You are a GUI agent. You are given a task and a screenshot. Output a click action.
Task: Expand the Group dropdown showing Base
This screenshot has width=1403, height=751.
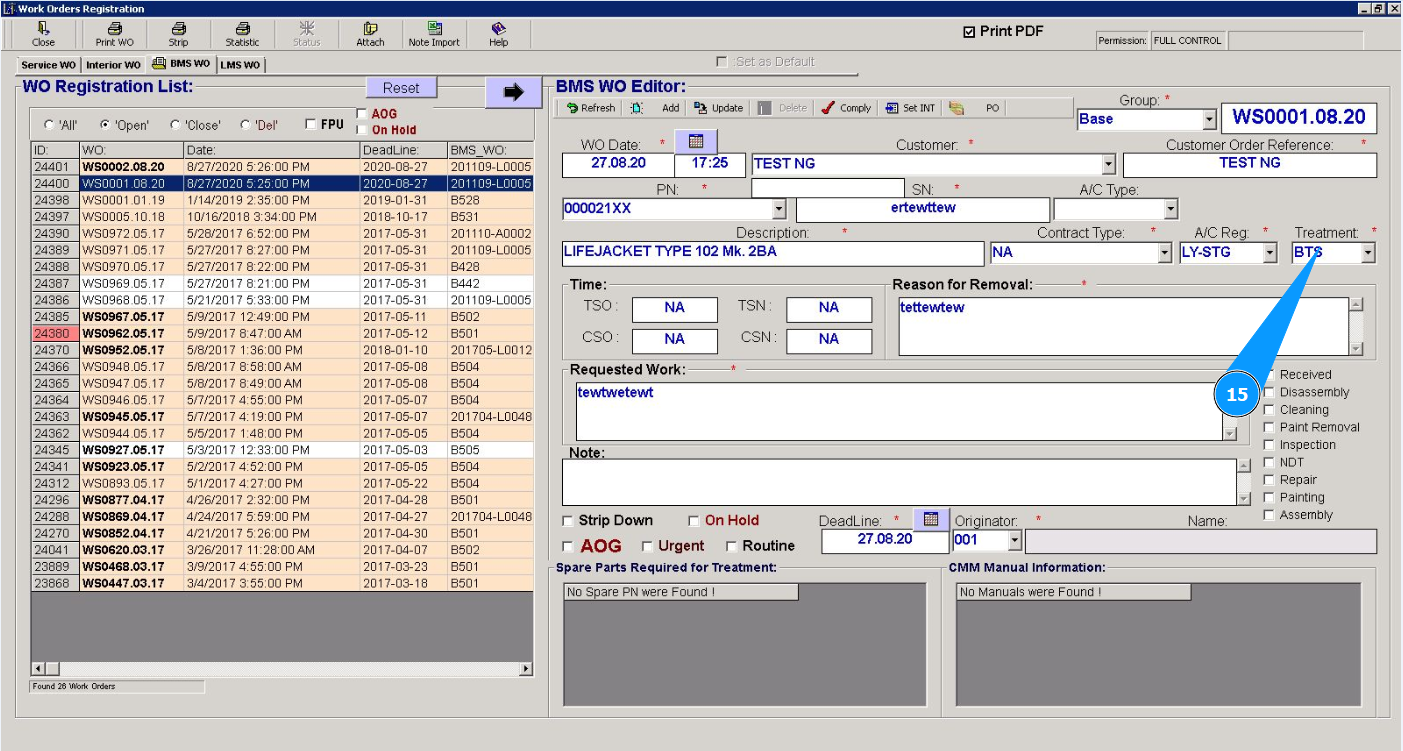1209,119
